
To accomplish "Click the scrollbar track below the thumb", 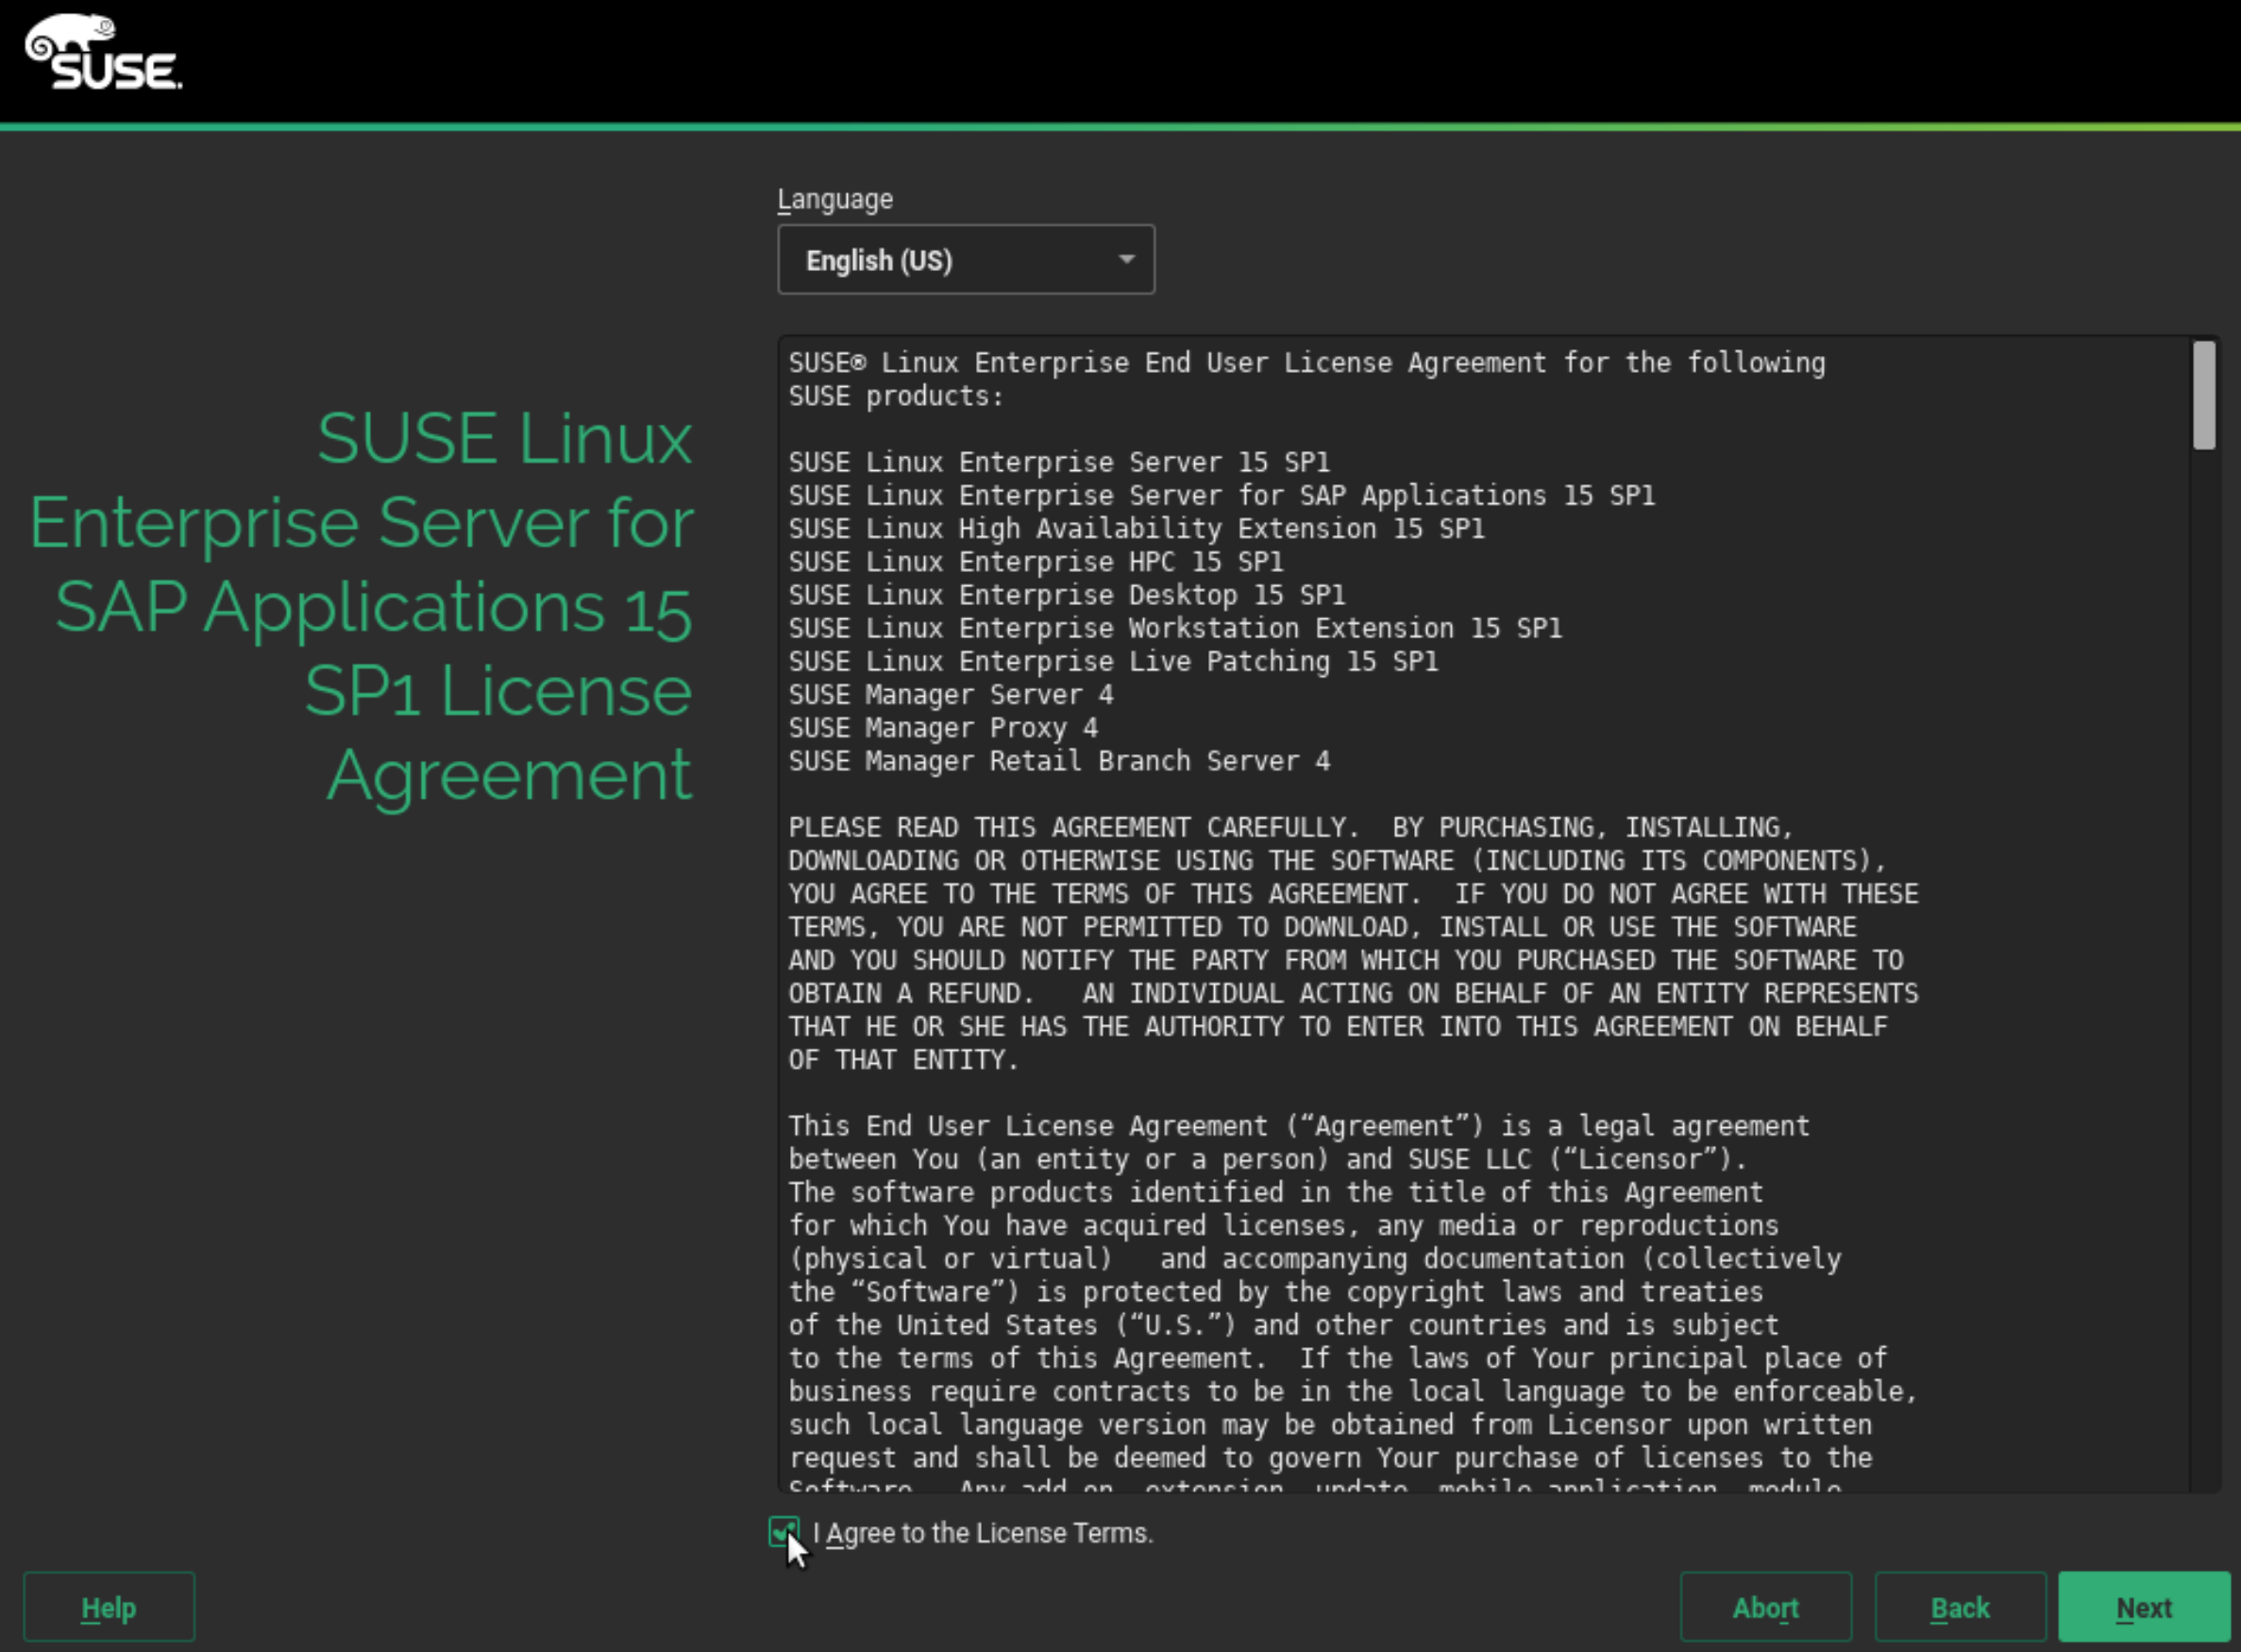I will (2204, 970).
